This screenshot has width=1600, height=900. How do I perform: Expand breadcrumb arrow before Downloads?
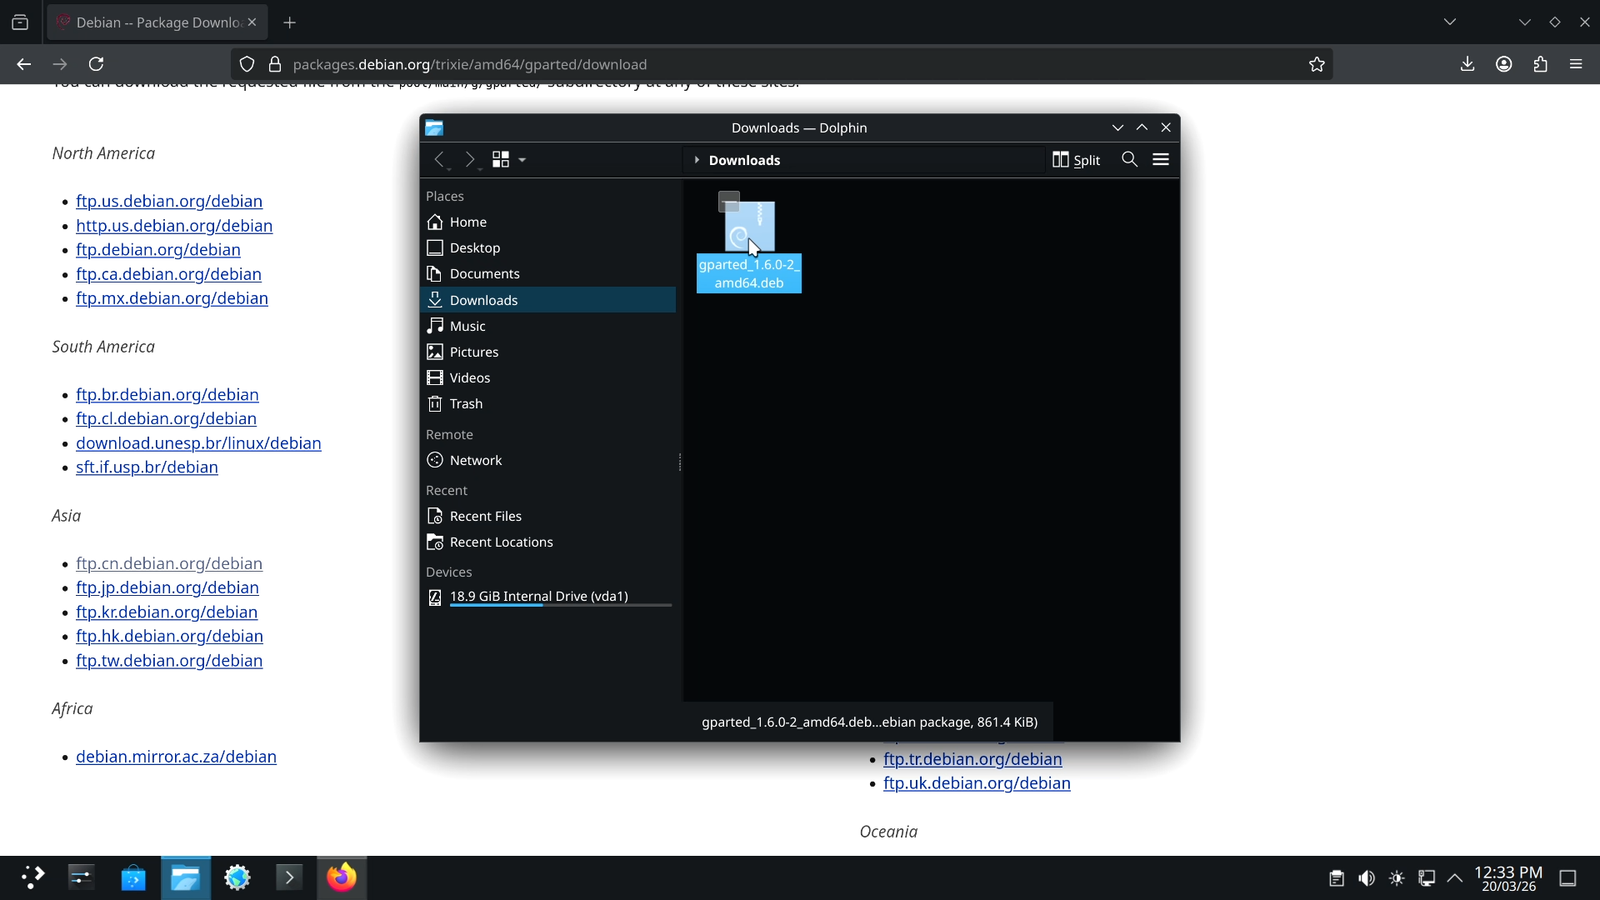(x=697, y=160)
